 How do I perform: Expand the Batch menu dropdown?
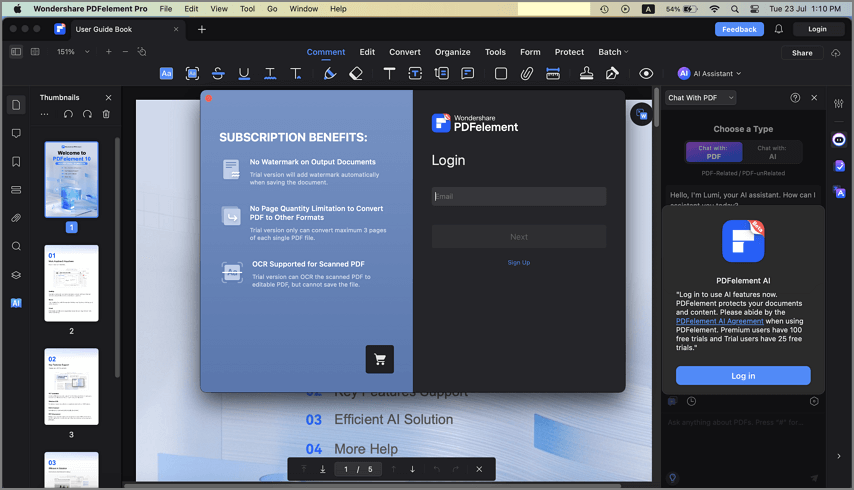613,52
